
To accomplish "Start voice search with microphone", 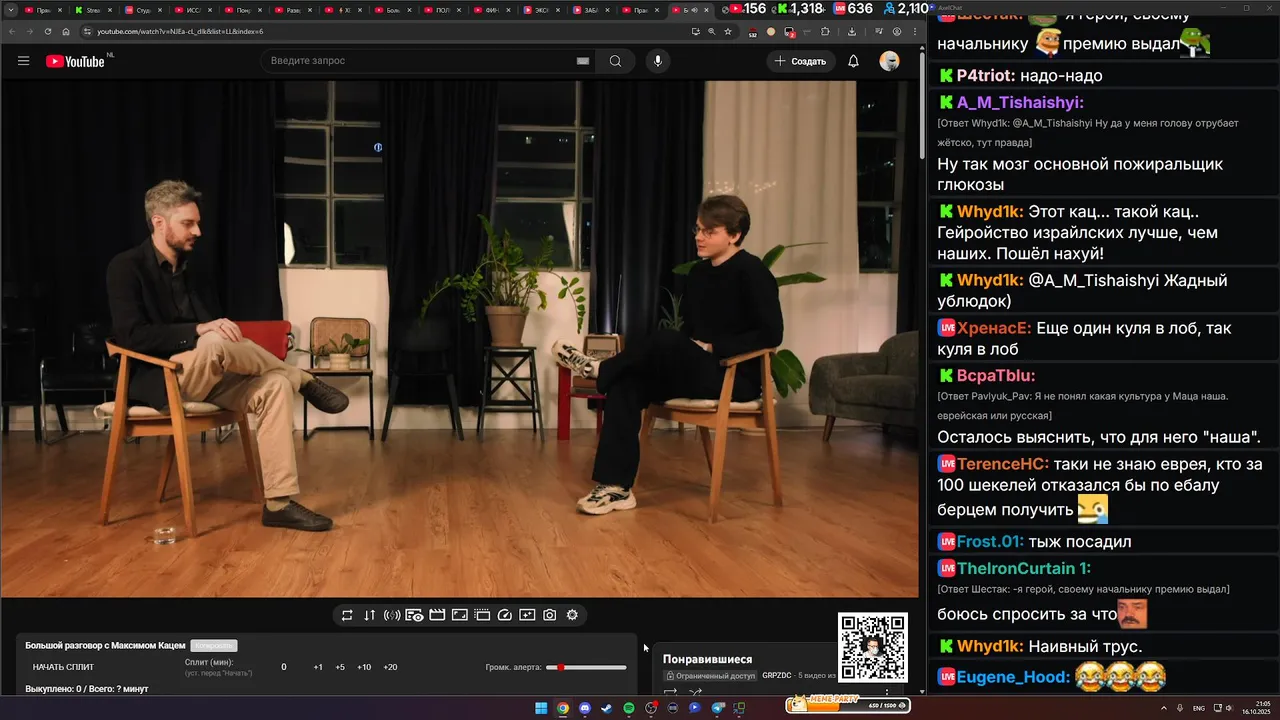I will (x=658, y=61).
